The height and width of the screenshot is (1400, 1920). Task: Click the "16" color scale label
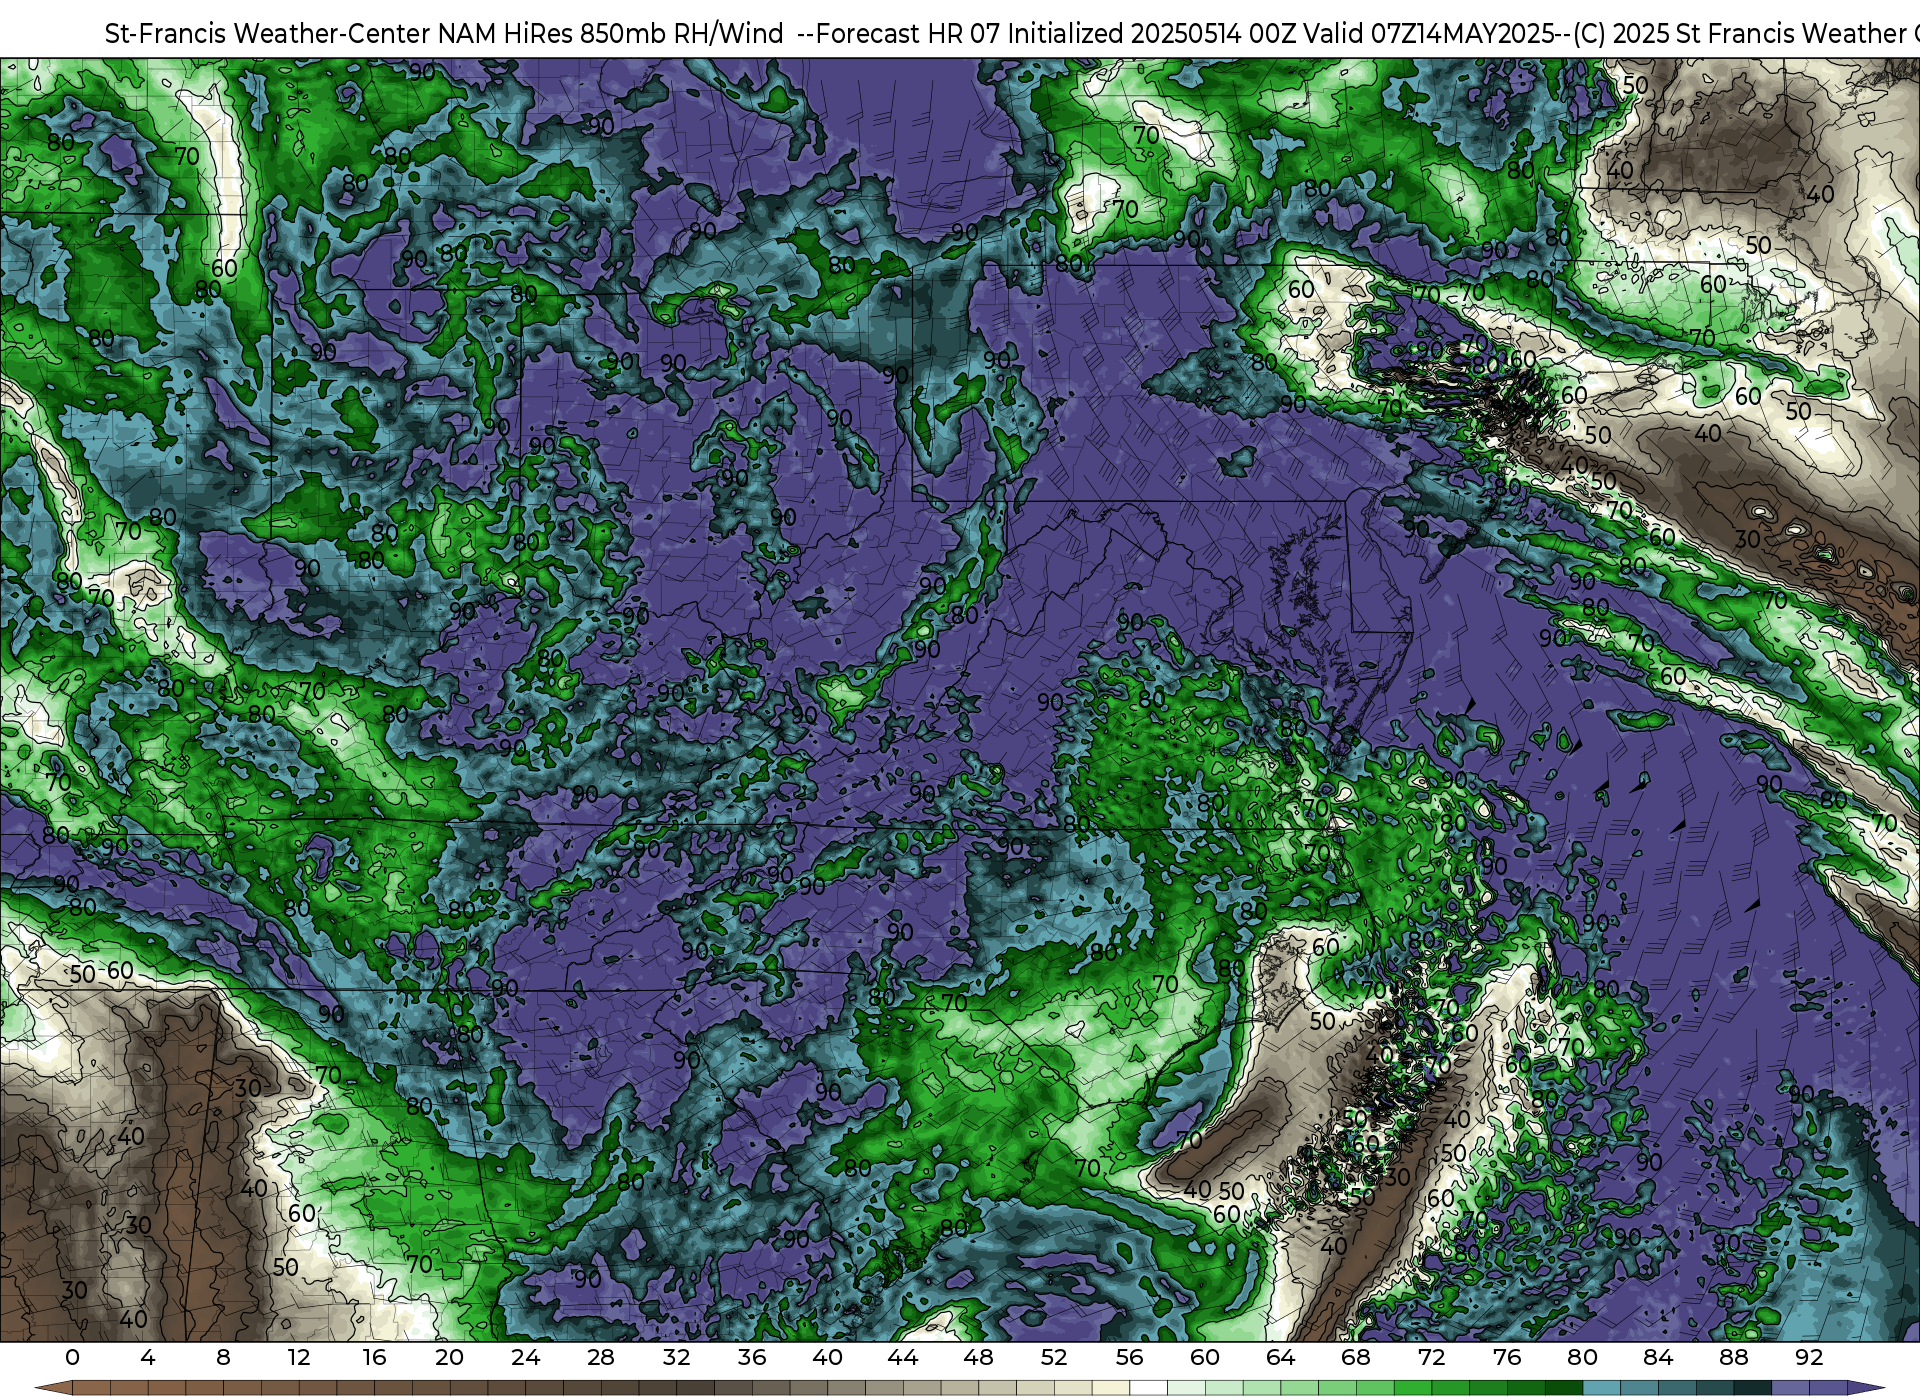(374, 1357)
